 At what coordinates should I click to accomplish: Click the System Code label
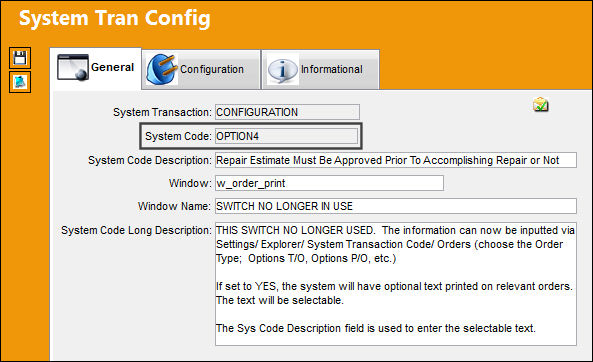pos(178,136)
